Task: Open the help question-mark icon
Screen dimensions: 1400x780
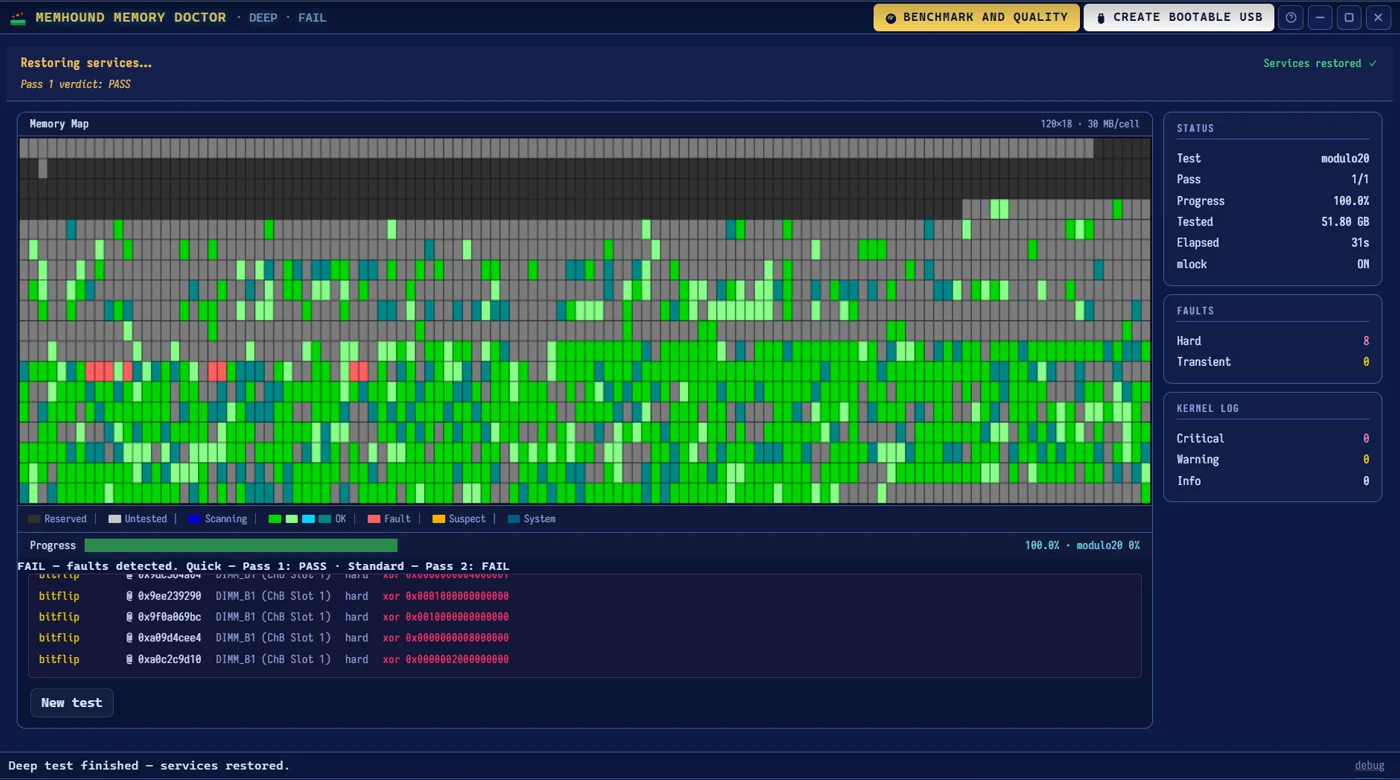Action: coord(1291,18)
